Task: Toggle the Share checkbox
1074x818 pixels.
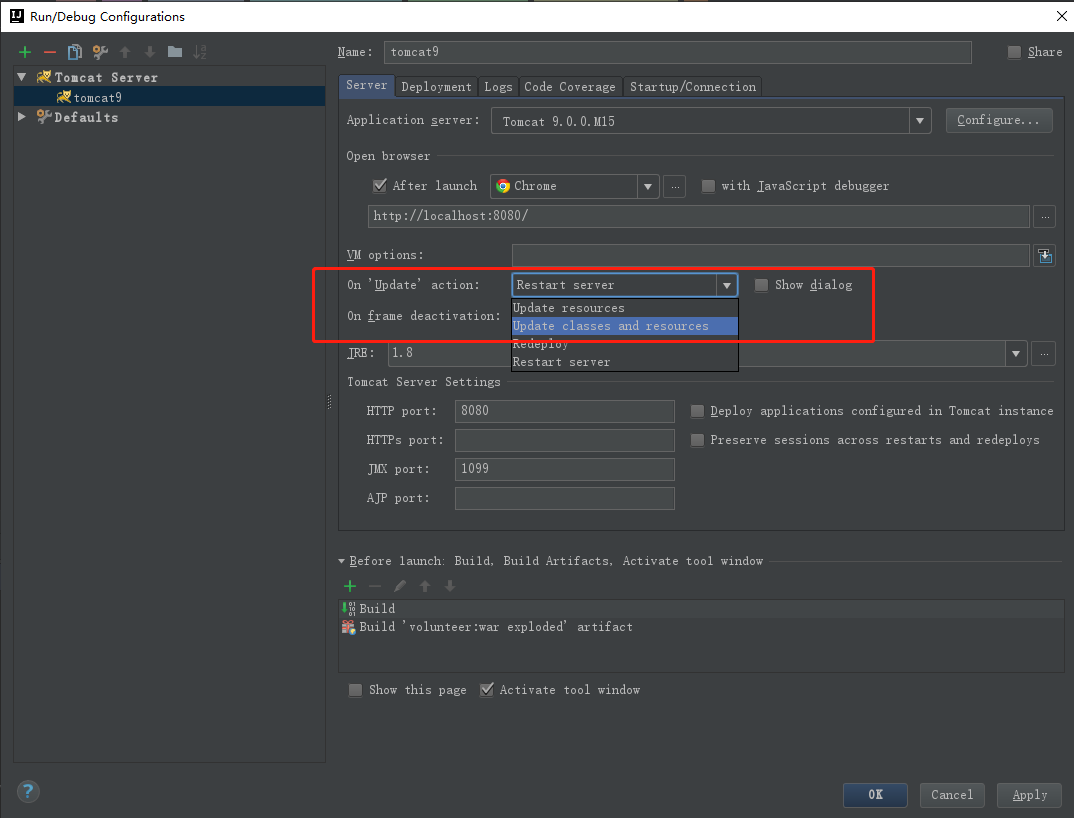Action: (x=1014, y=52)
